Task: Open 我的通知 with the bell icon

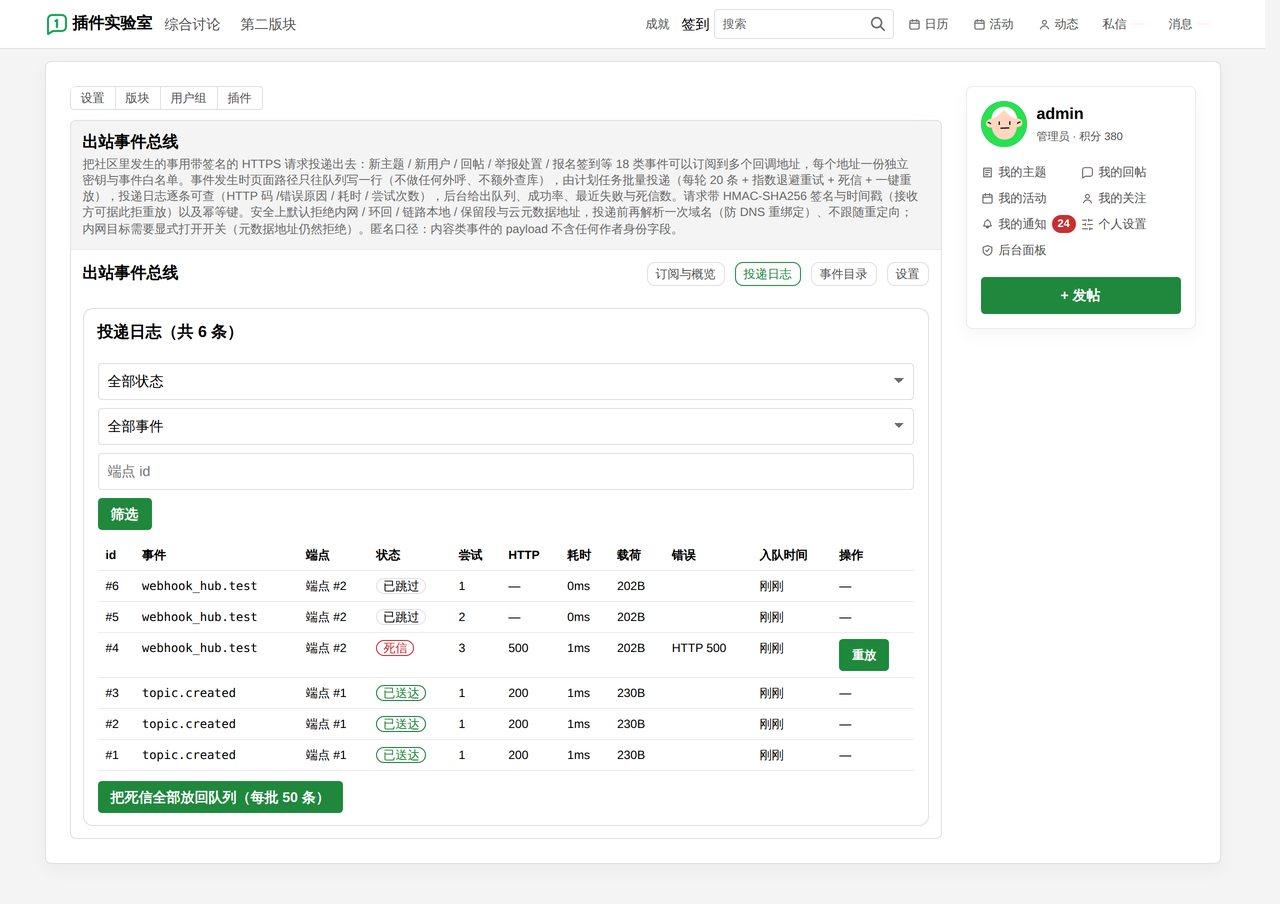Action: (x=1014, y=224)
